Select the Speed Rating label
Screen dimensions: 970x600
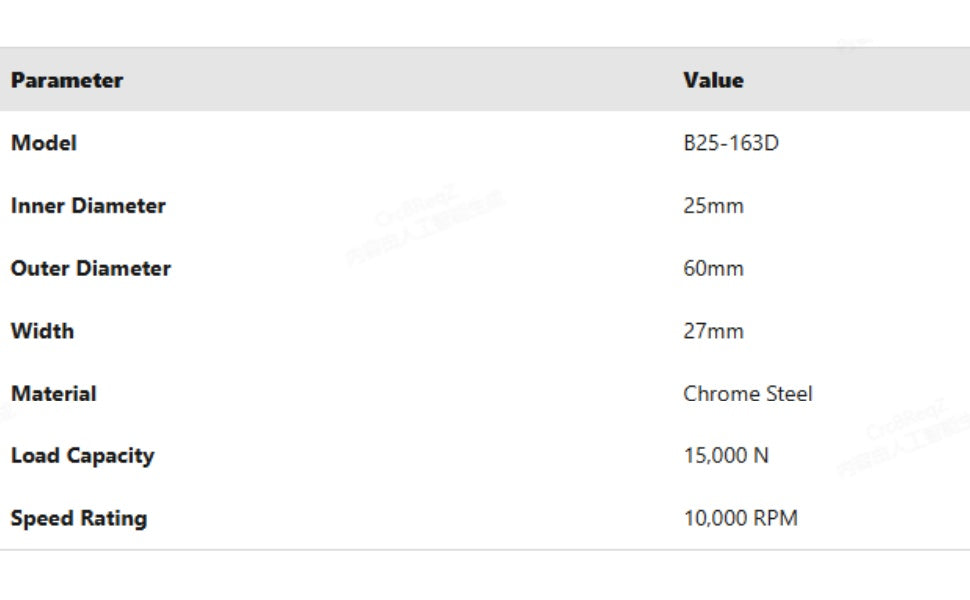[x=79, y=518]
